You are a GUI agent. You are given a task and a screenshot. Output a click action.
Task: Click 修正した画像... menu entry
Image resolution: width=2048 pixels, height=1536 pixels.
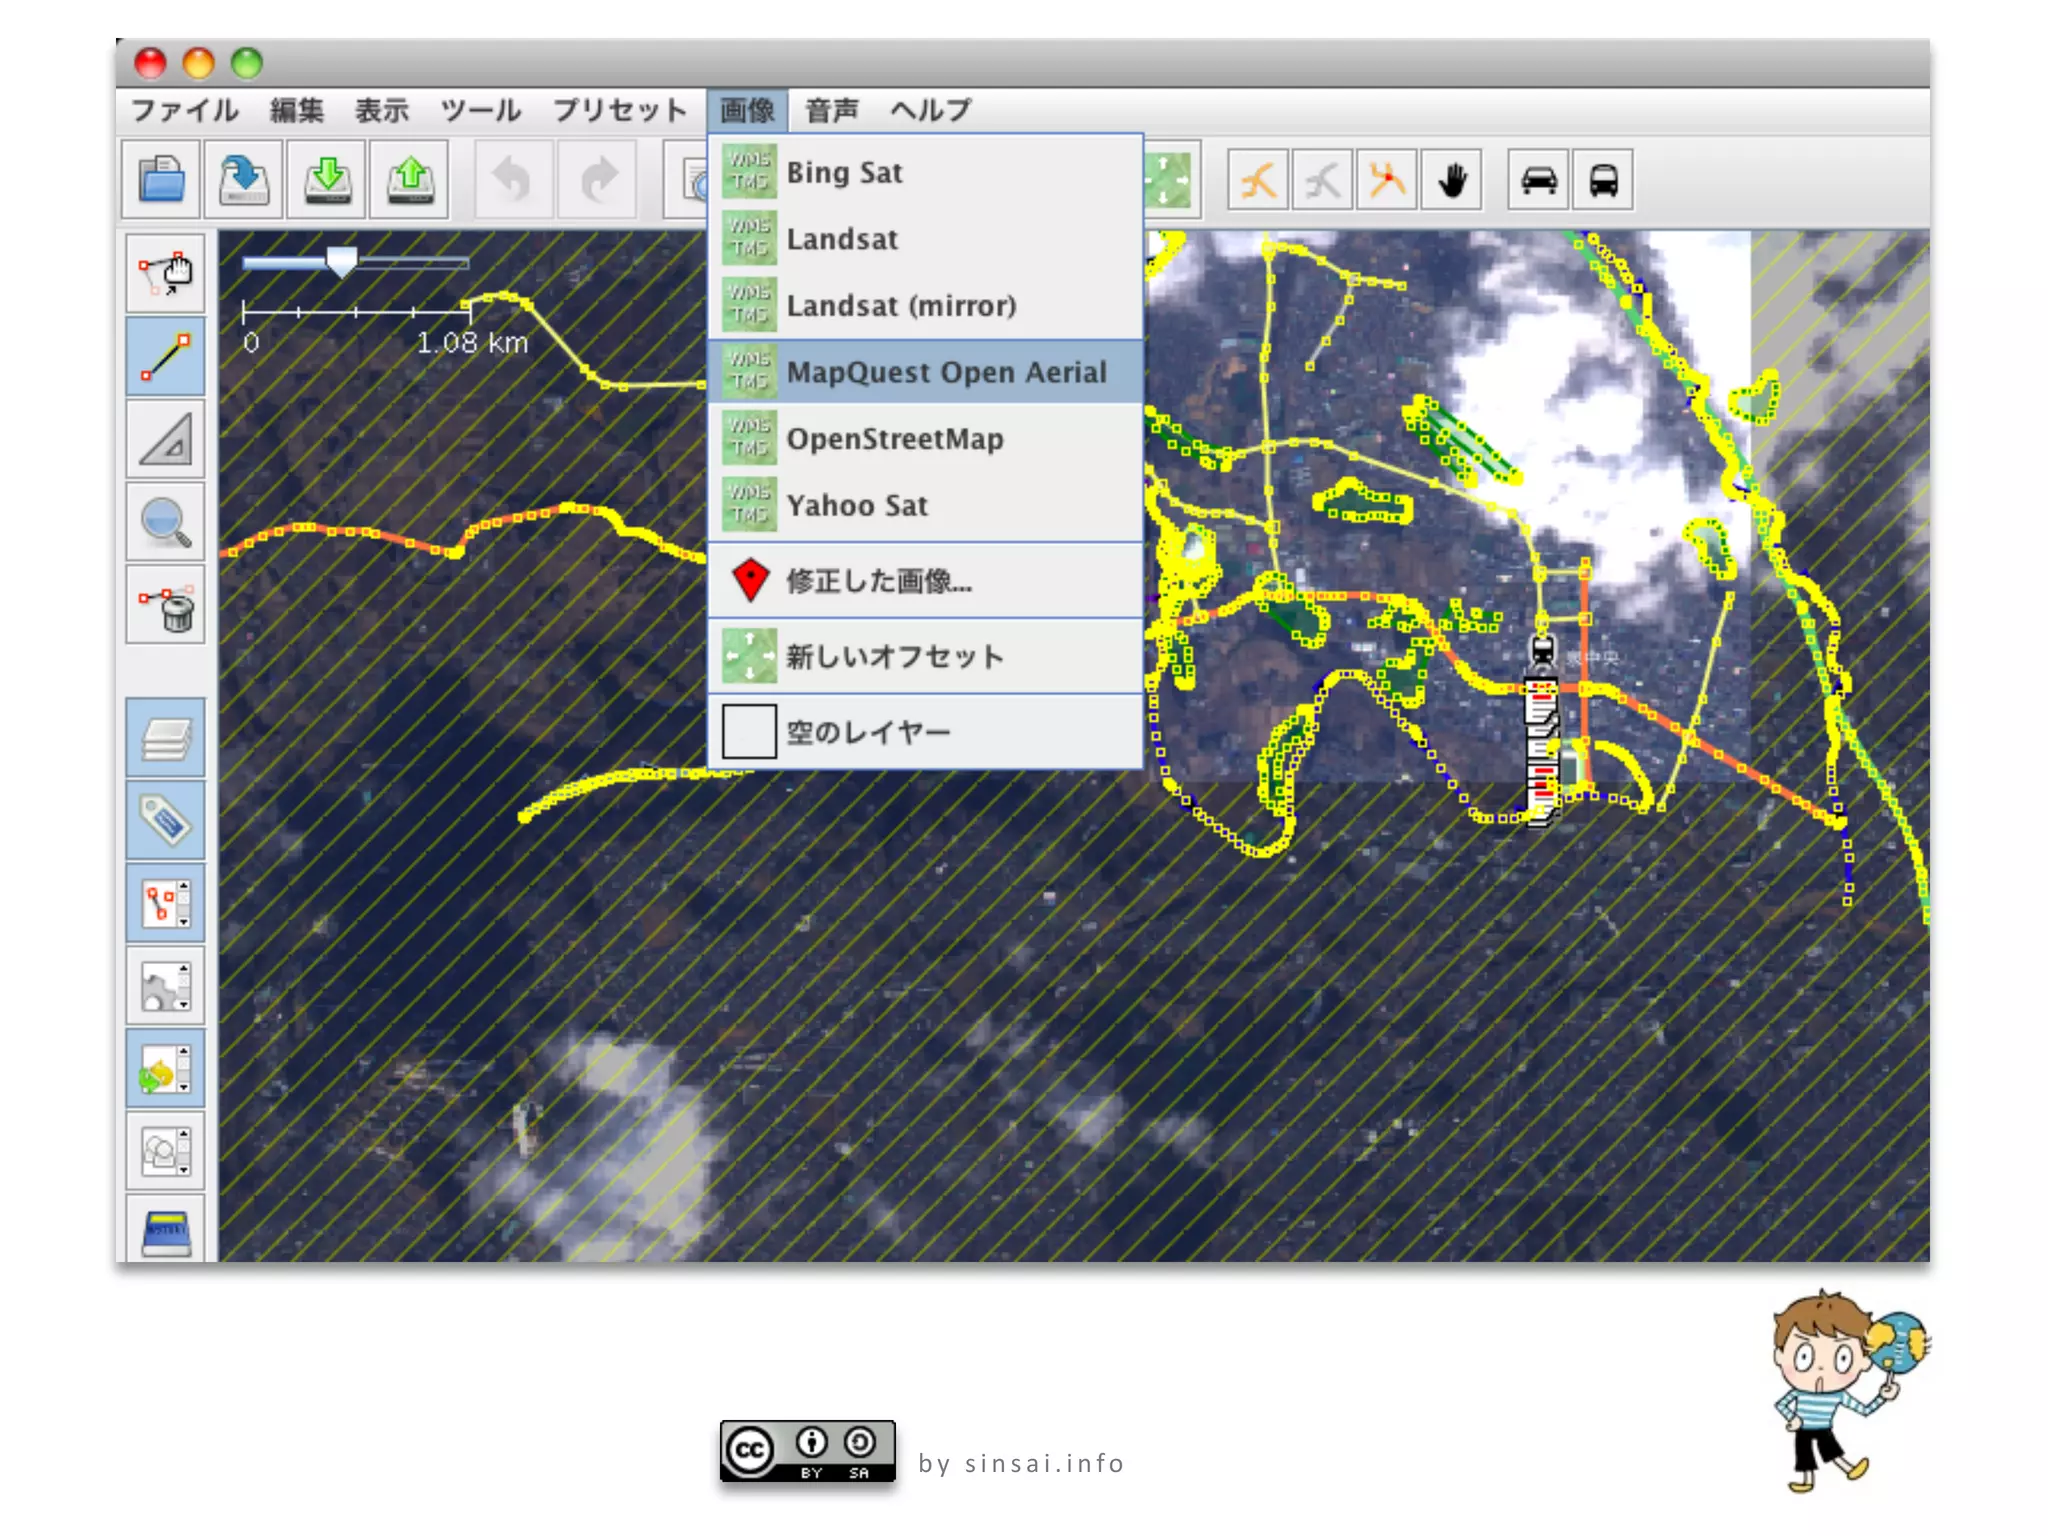click(878, 581)
